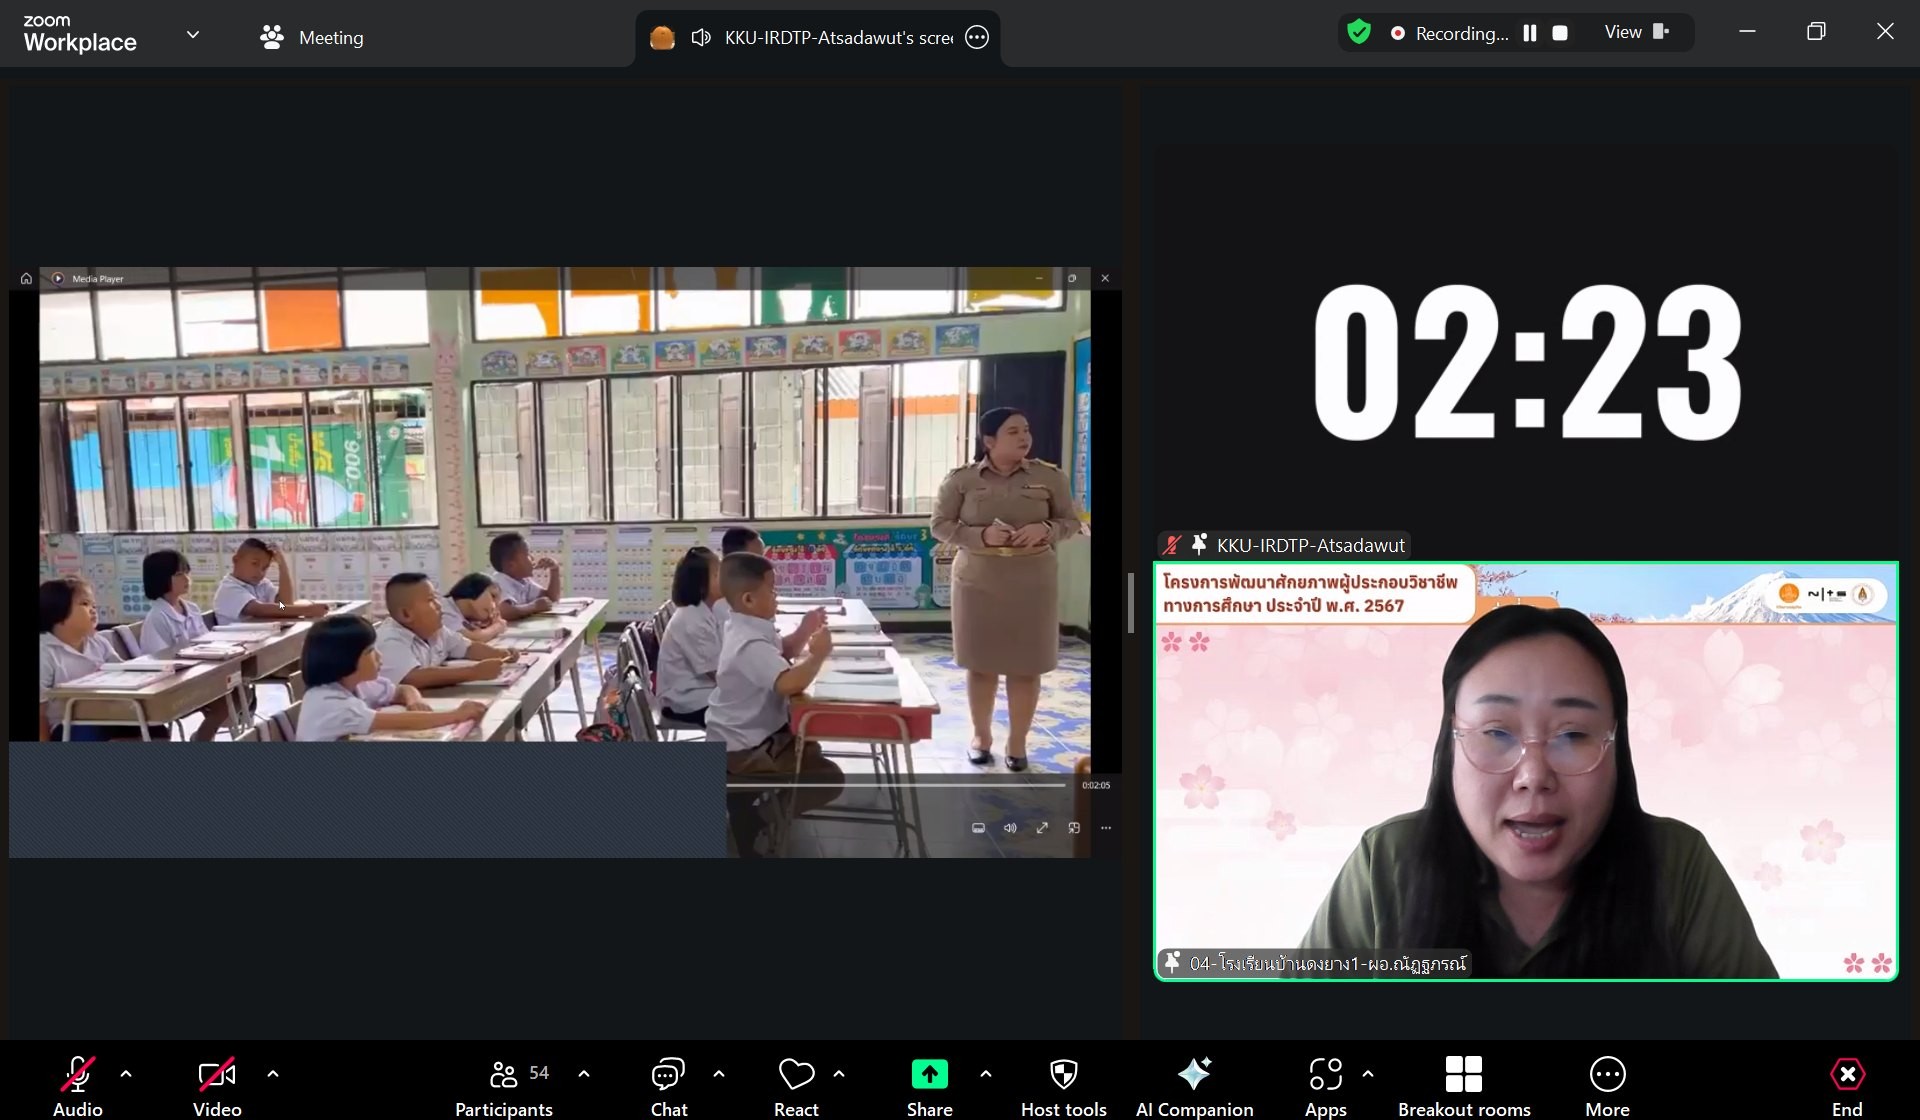Open the Participants panel
The width and height of the screenshot is (1920, 1120).
[504, 1084]
